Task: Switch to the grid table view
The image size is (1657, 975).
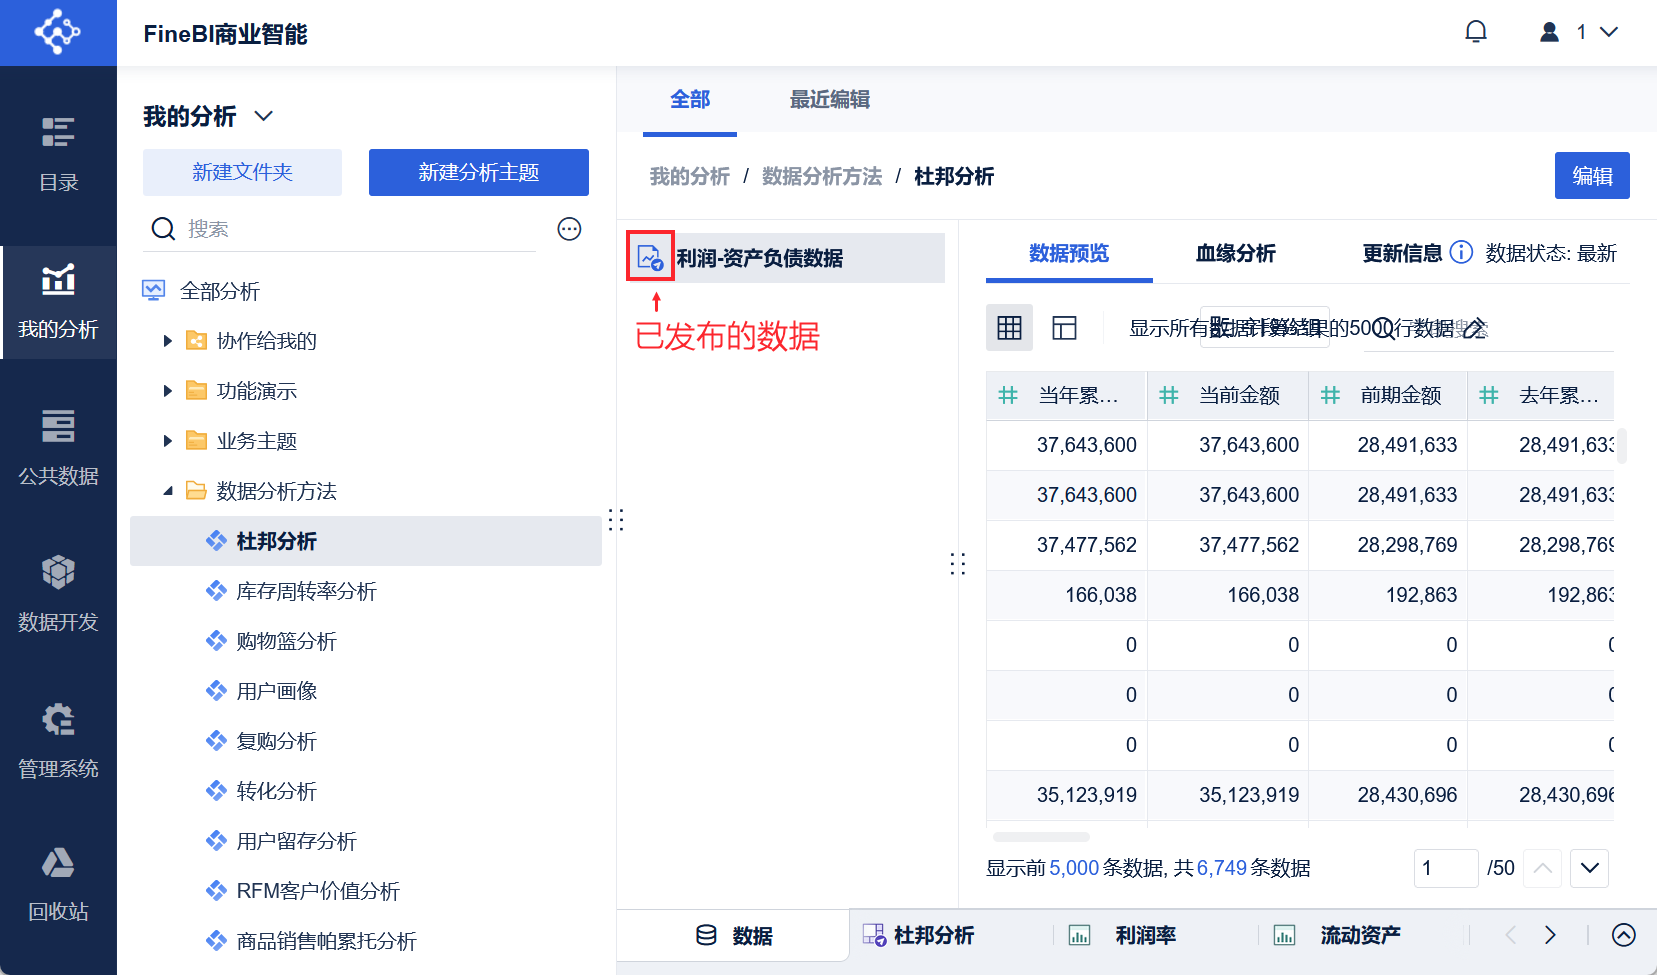Action: click(x=1009, y=328)
